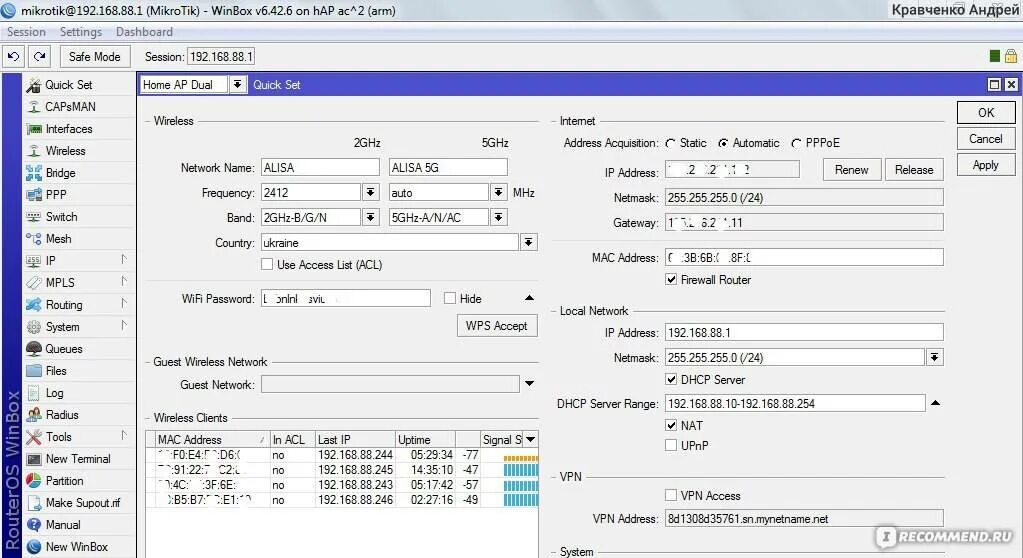Click 5GHz Network Name field ALISA 5G

(448, 168)
